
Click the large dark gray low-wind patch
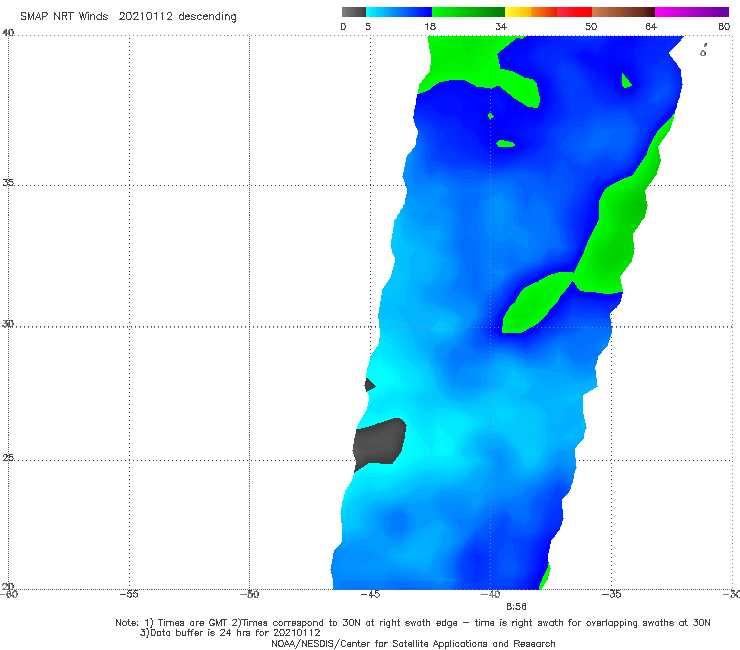click(379, 443)
